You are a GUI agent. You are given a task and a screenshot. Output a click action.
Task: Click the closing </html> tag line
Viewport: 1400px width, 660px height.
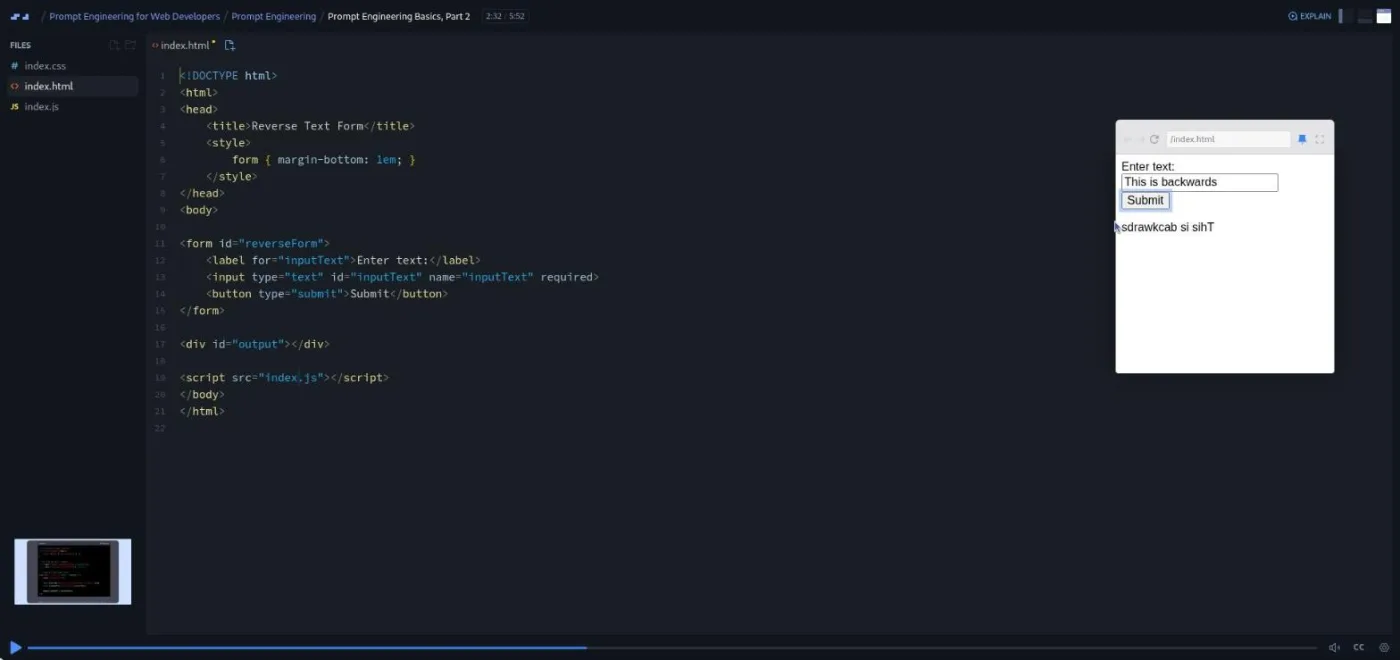pos(202,411)
